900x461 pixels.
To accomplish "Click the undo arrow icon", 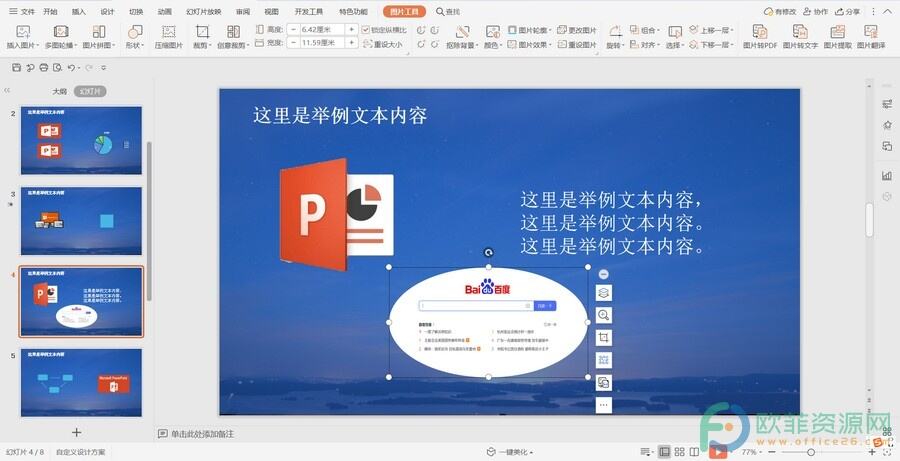I will tap(71, 68).
